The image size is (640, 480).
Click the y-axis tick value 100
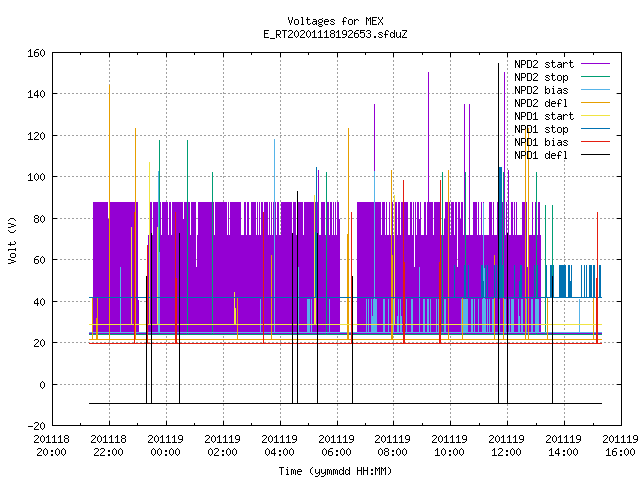tap(36, 177)
